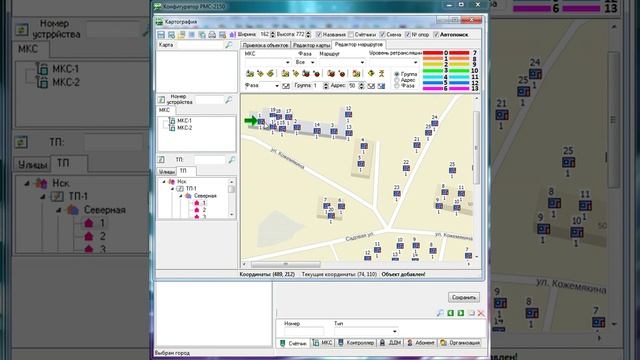Viewport: 640px width, 360px height.
Task: Click the stick figure icon in route toolbar
Action: pyautogui.click(x=382, y=73)
